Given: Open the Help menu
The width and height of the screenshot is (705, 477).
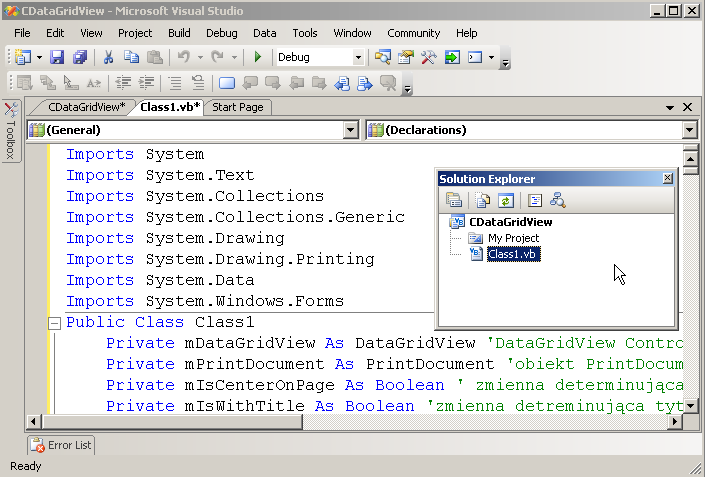Looking at the screenshot, I should click(466, 33).
